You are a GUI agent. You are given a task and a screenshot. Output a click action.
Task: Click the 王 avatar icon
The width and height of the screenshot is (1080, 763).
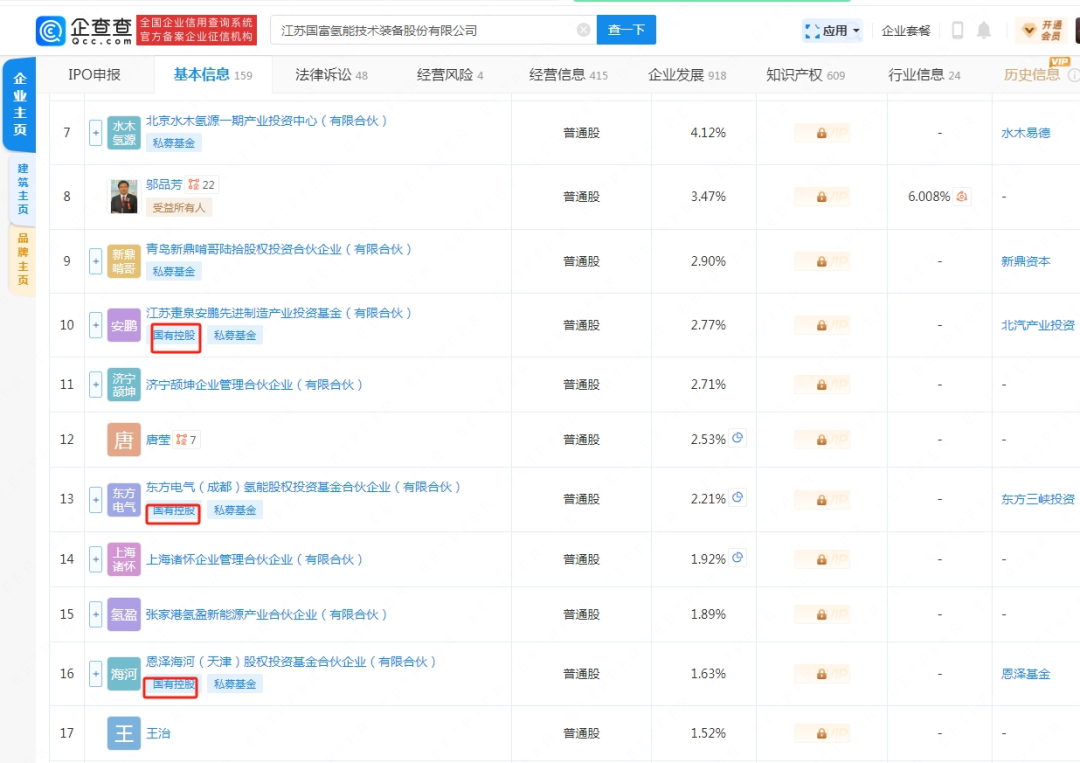(124, 733)
